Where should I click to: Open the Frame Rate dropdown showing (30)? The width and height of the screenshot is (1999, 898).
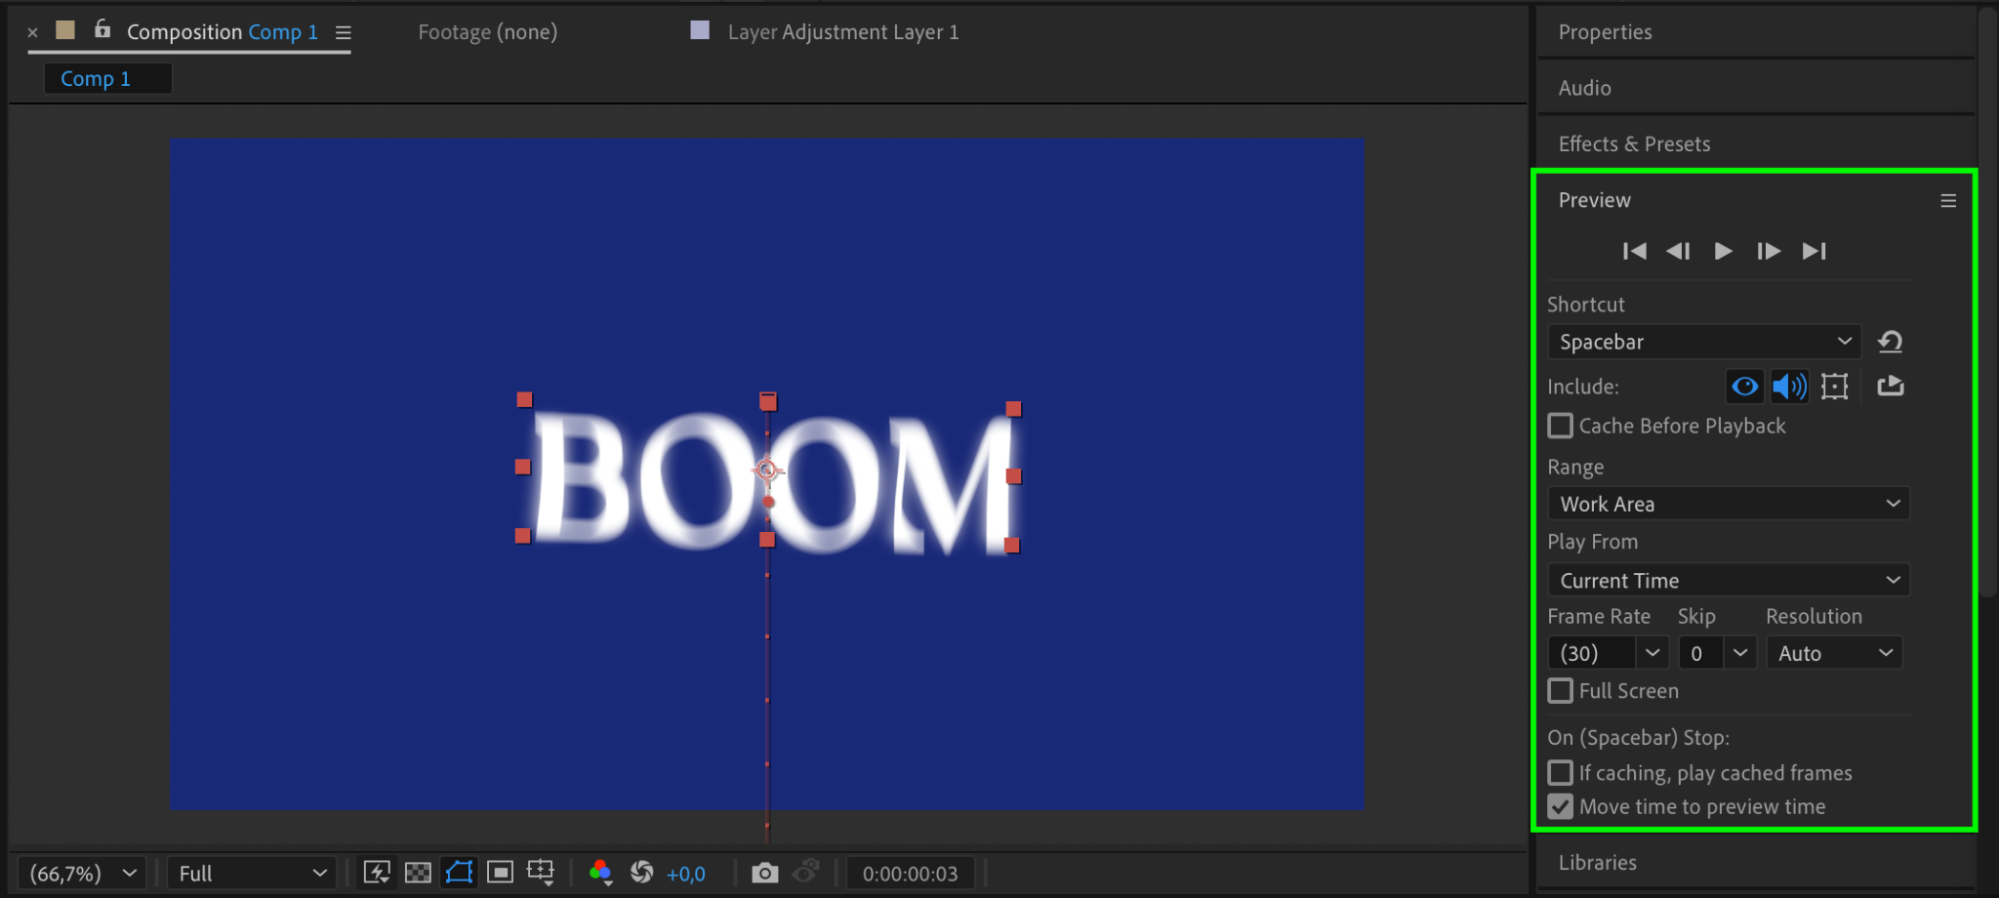tap(1608, 654)
